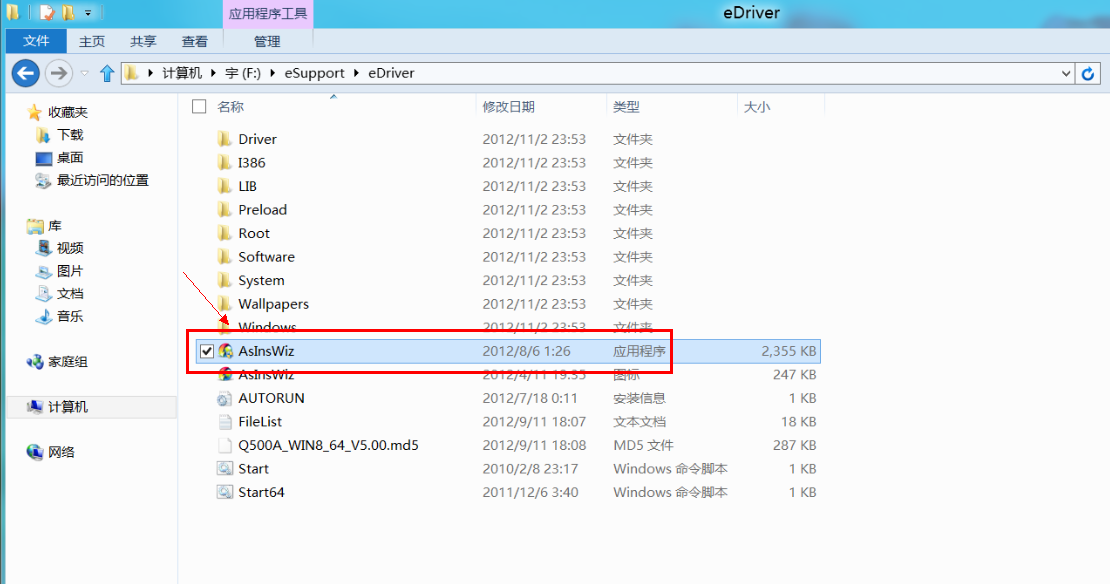Select the I386 folder icon
This screenshot has height=584, width=1110.
click(x=224, y=162)
